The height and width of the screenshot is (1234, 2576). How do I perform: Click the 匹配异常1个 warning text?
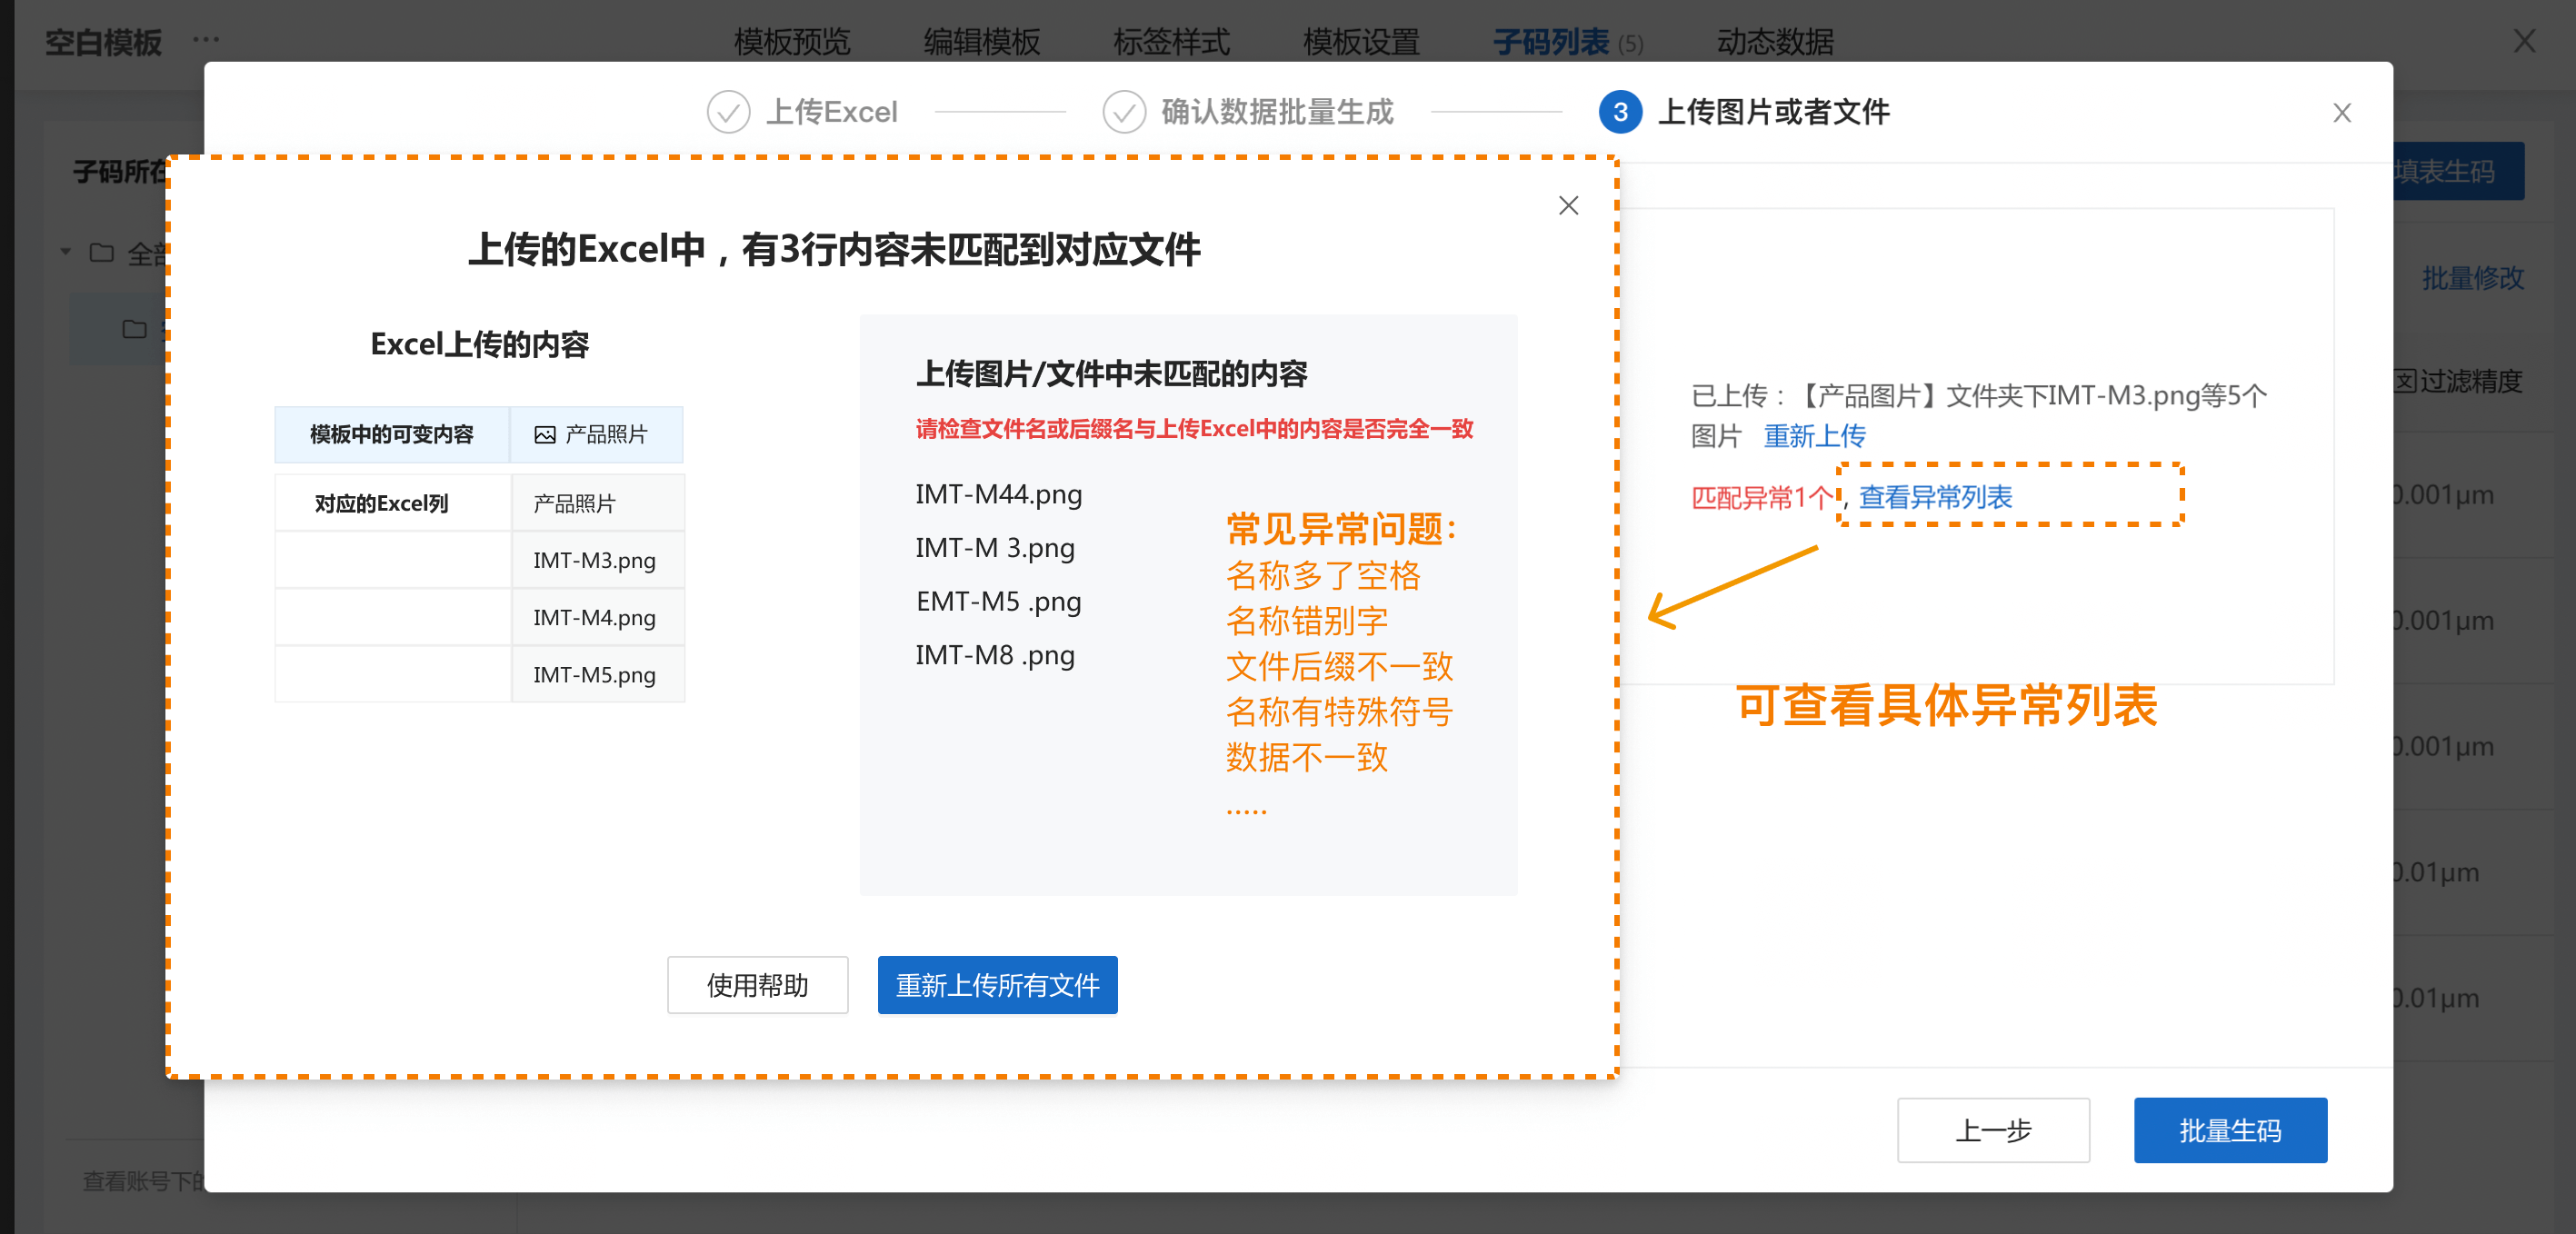click(1763, 497)
